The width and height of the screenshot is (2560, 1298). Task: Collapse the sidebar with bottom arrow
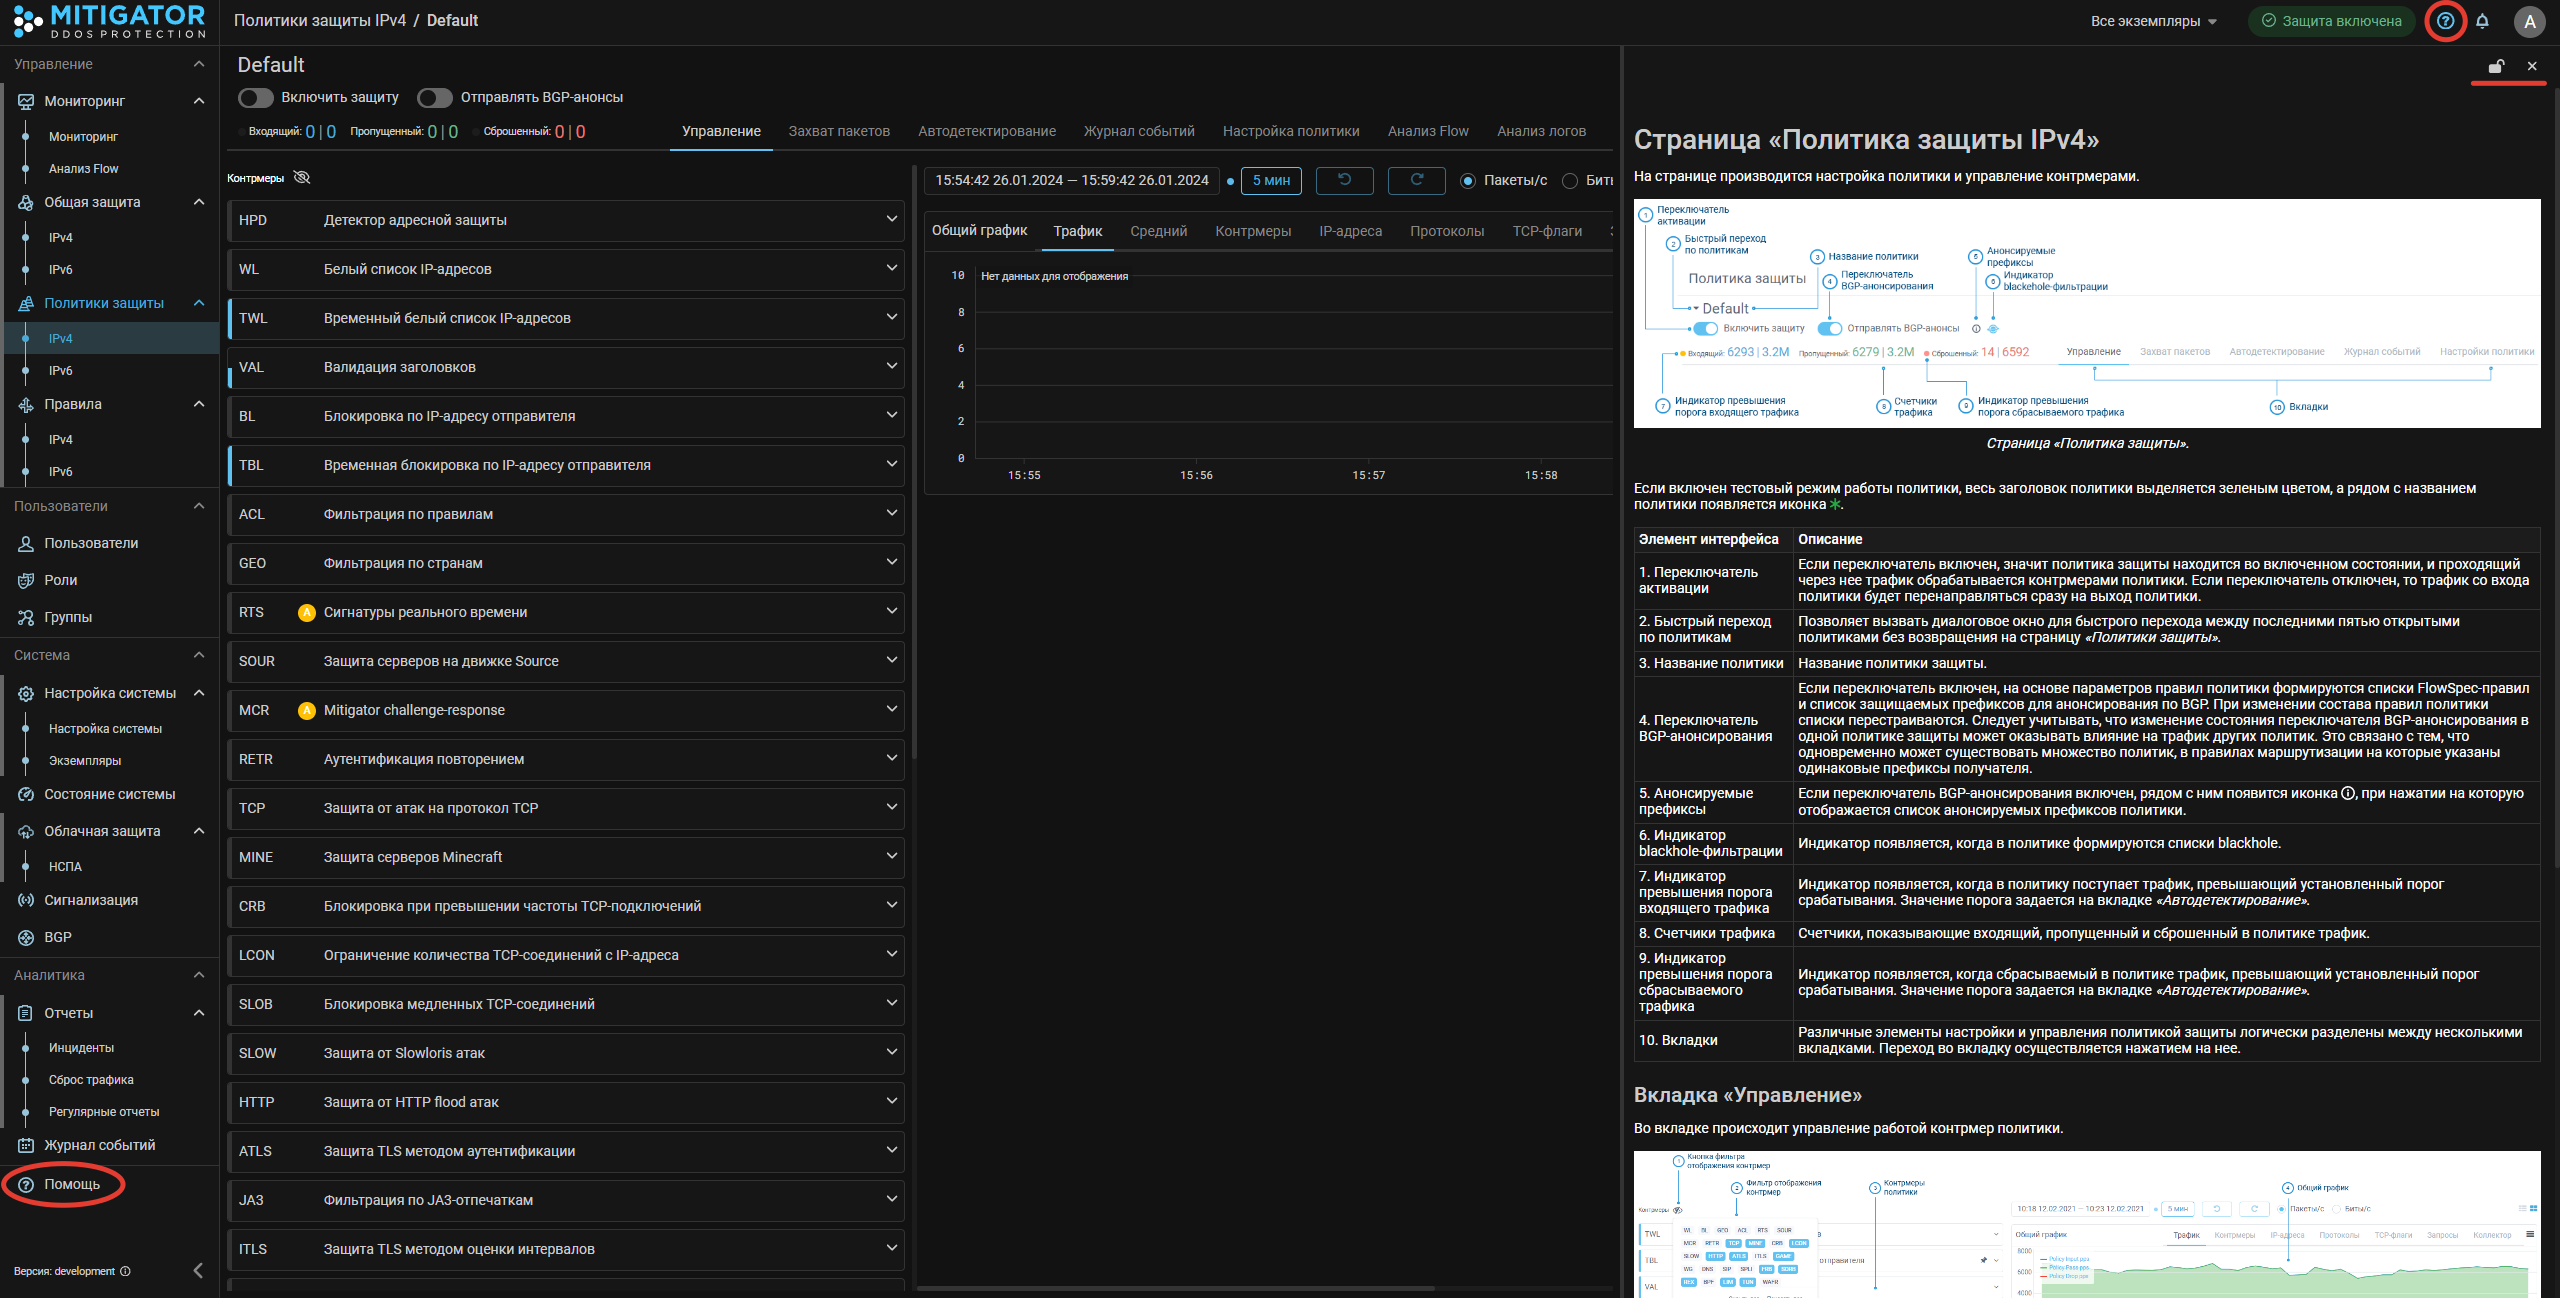coord(198,1270)
